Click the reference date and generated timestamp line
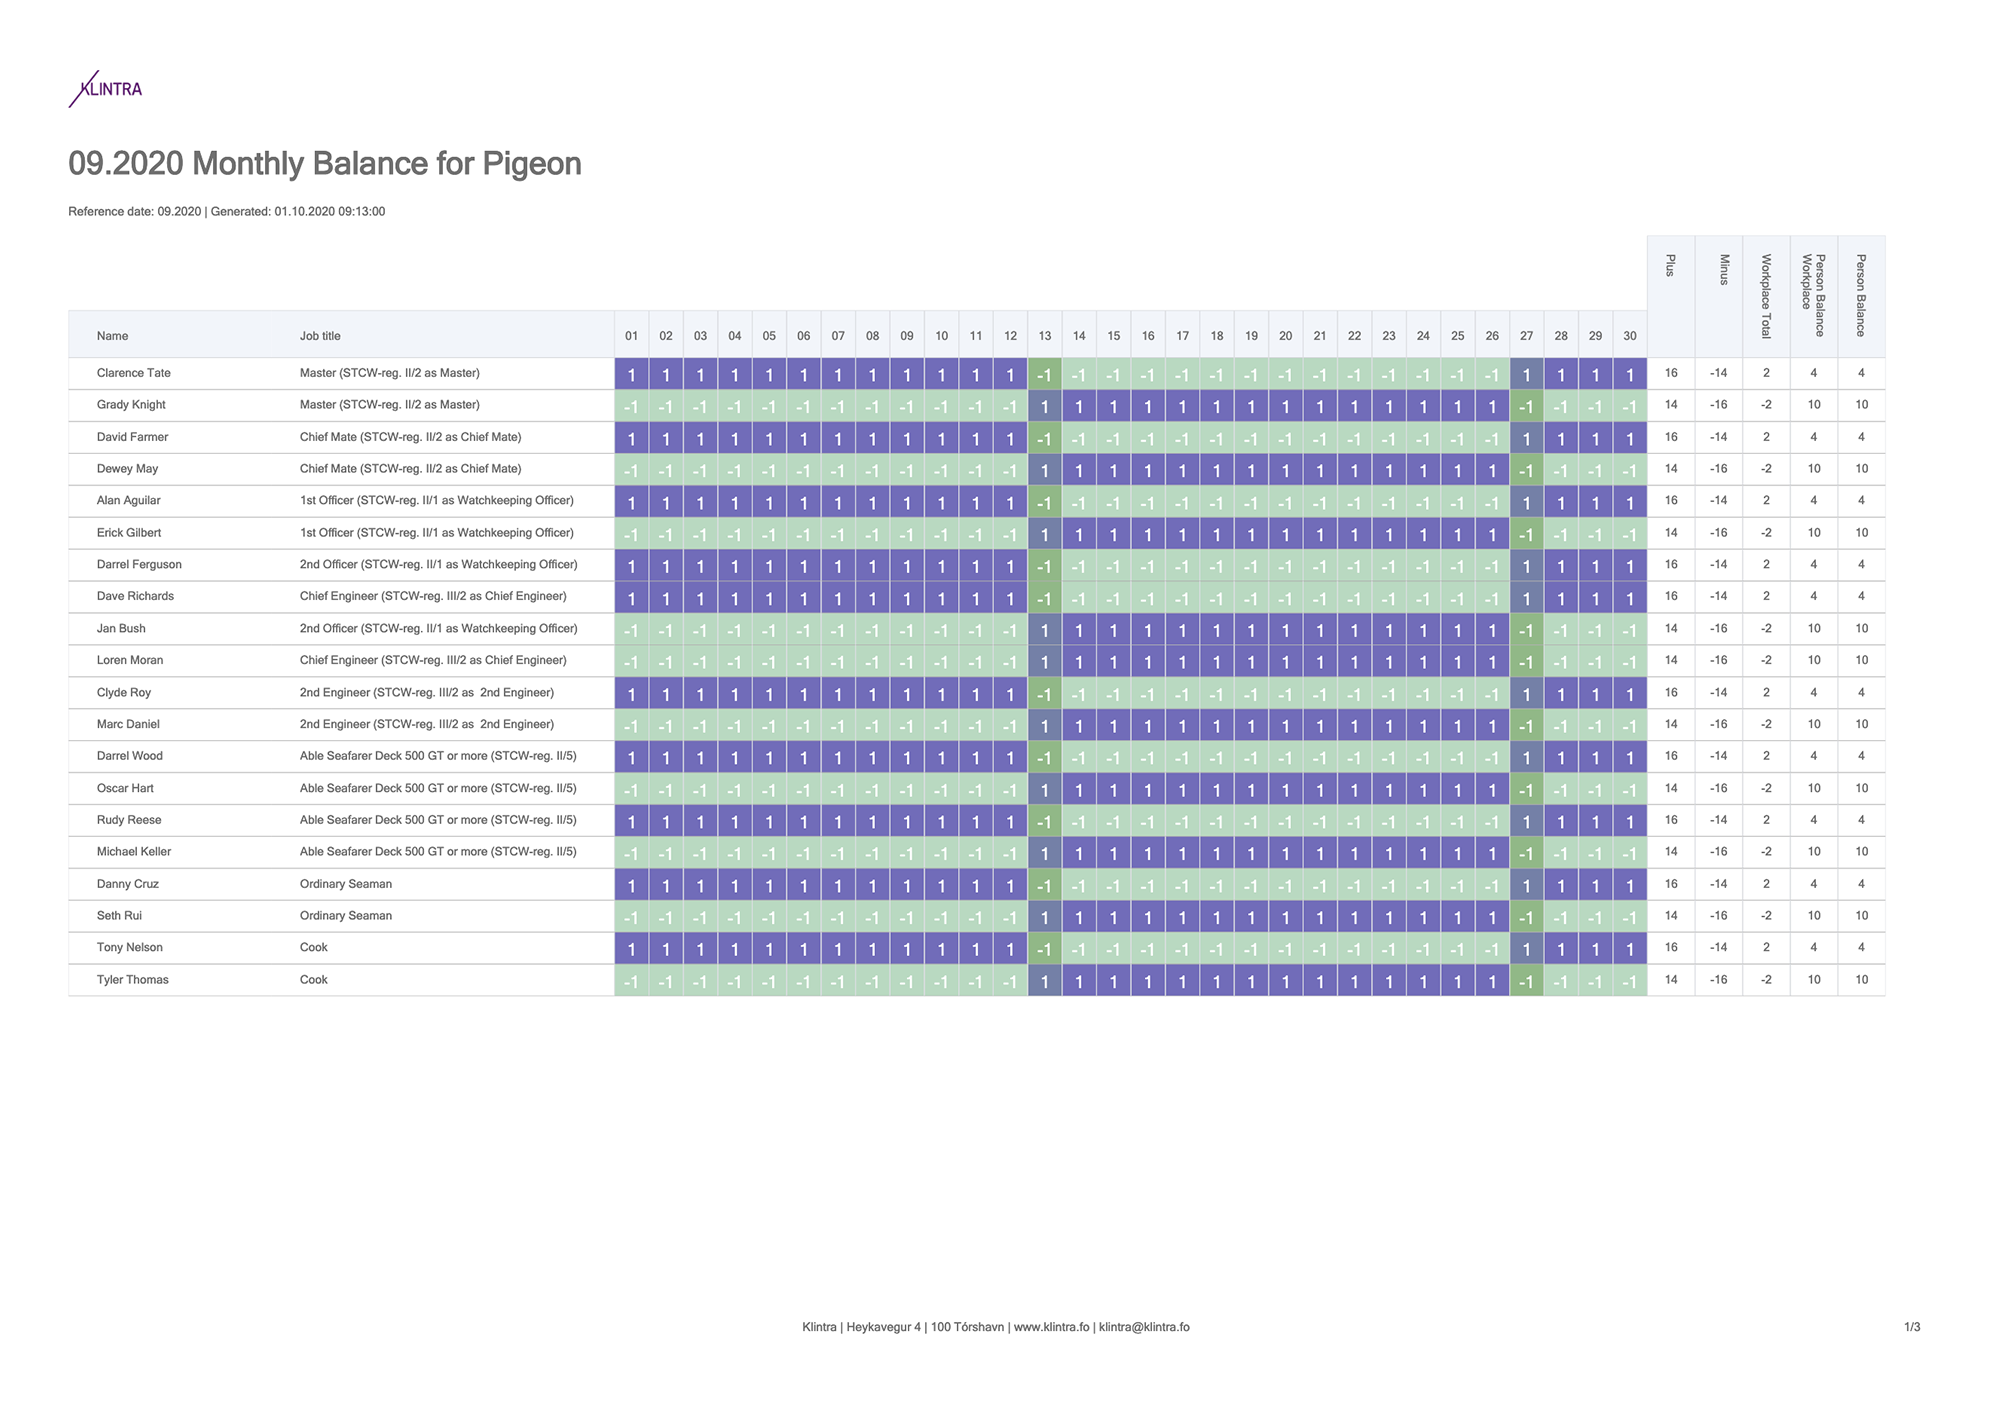 227,212
